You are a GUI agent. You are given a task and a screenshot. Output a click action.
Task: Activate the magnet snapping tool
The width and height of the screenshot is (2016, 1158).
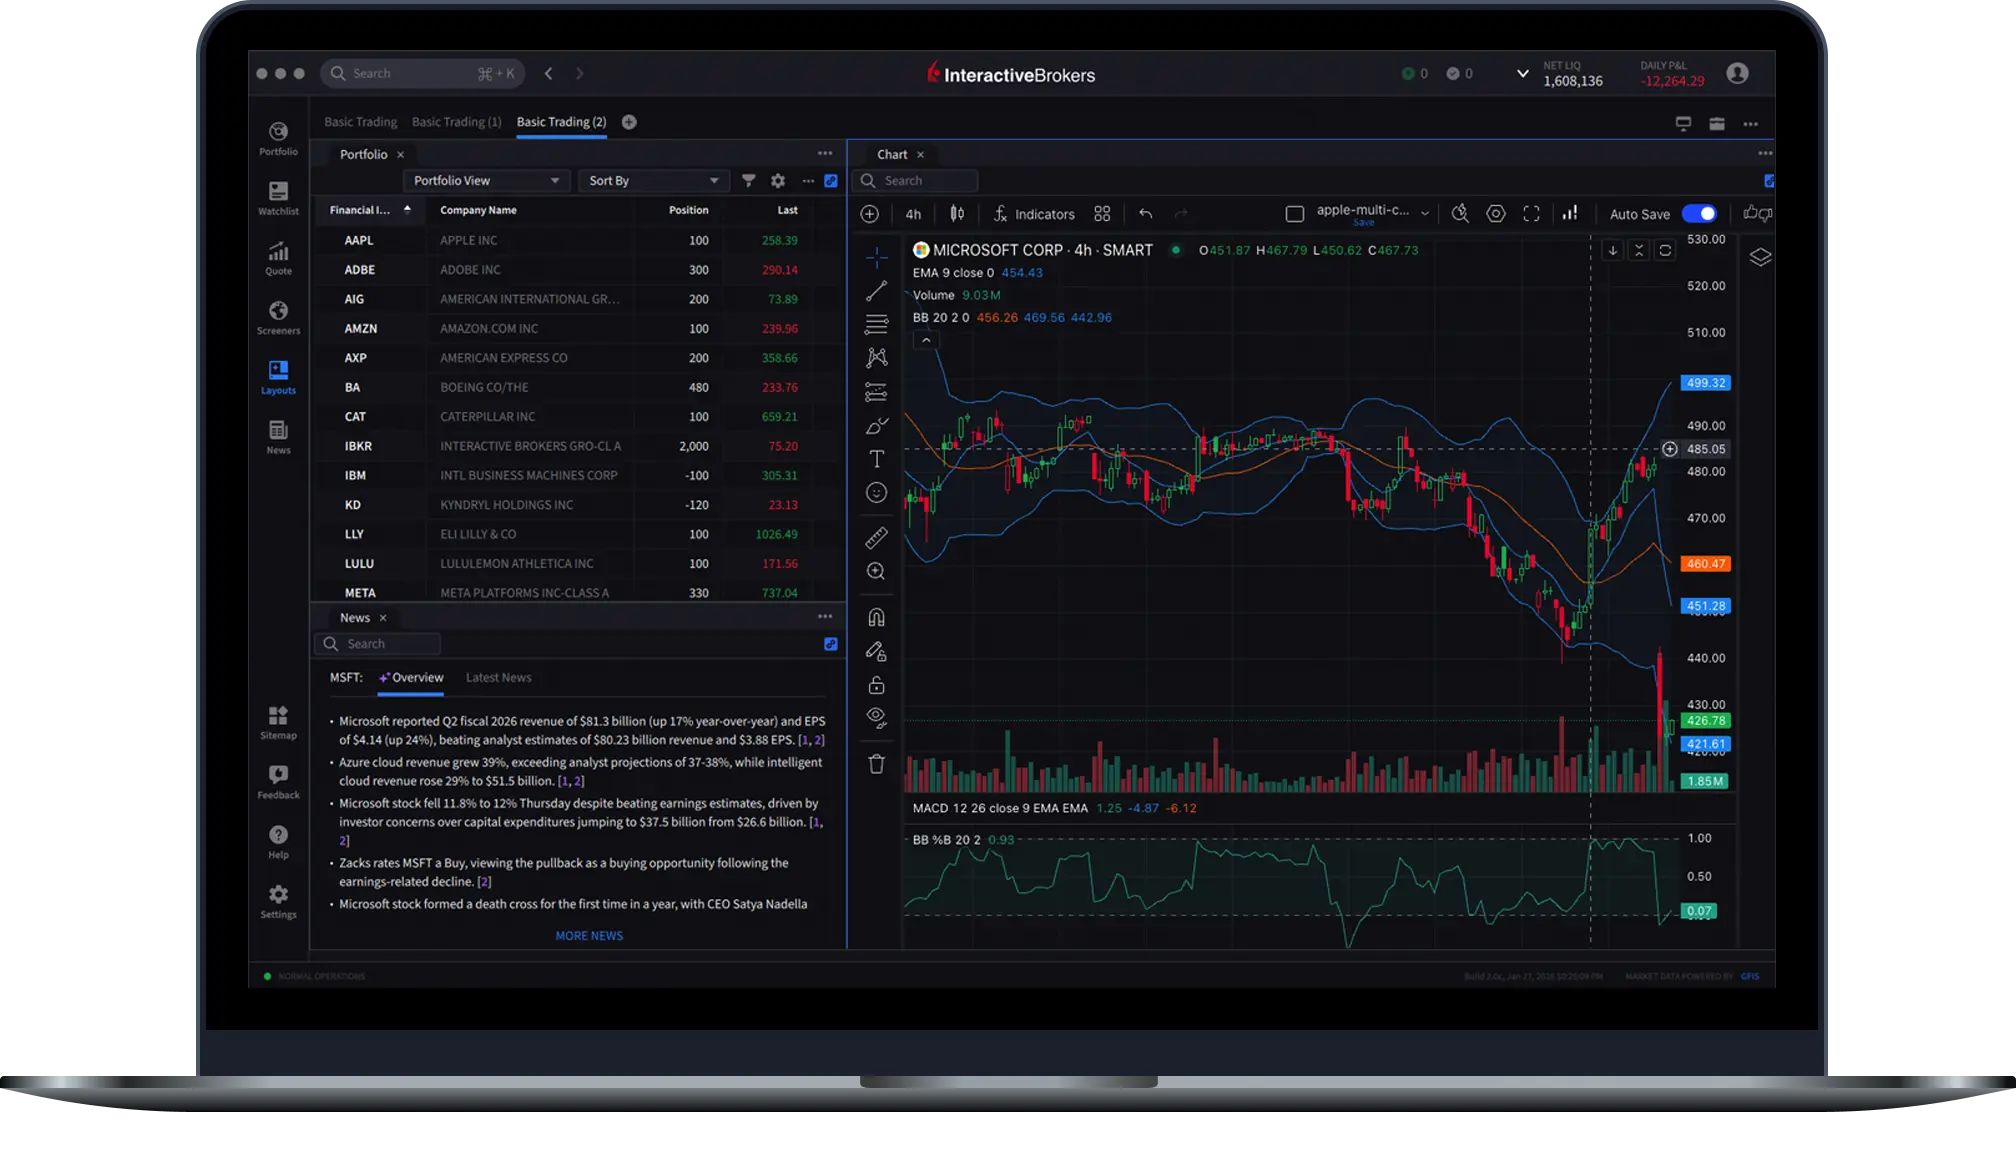[877, 616]
